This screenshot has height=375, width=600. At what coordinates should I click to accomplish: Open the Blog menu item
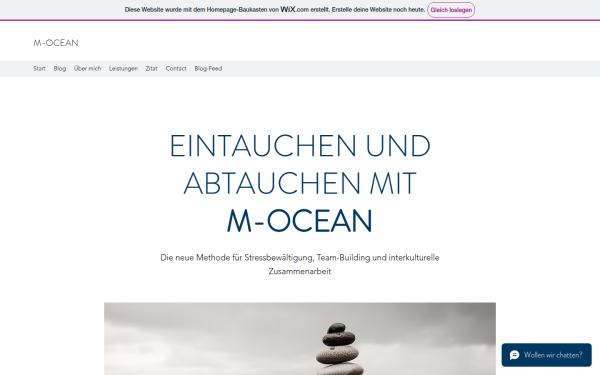click(60, 68)
